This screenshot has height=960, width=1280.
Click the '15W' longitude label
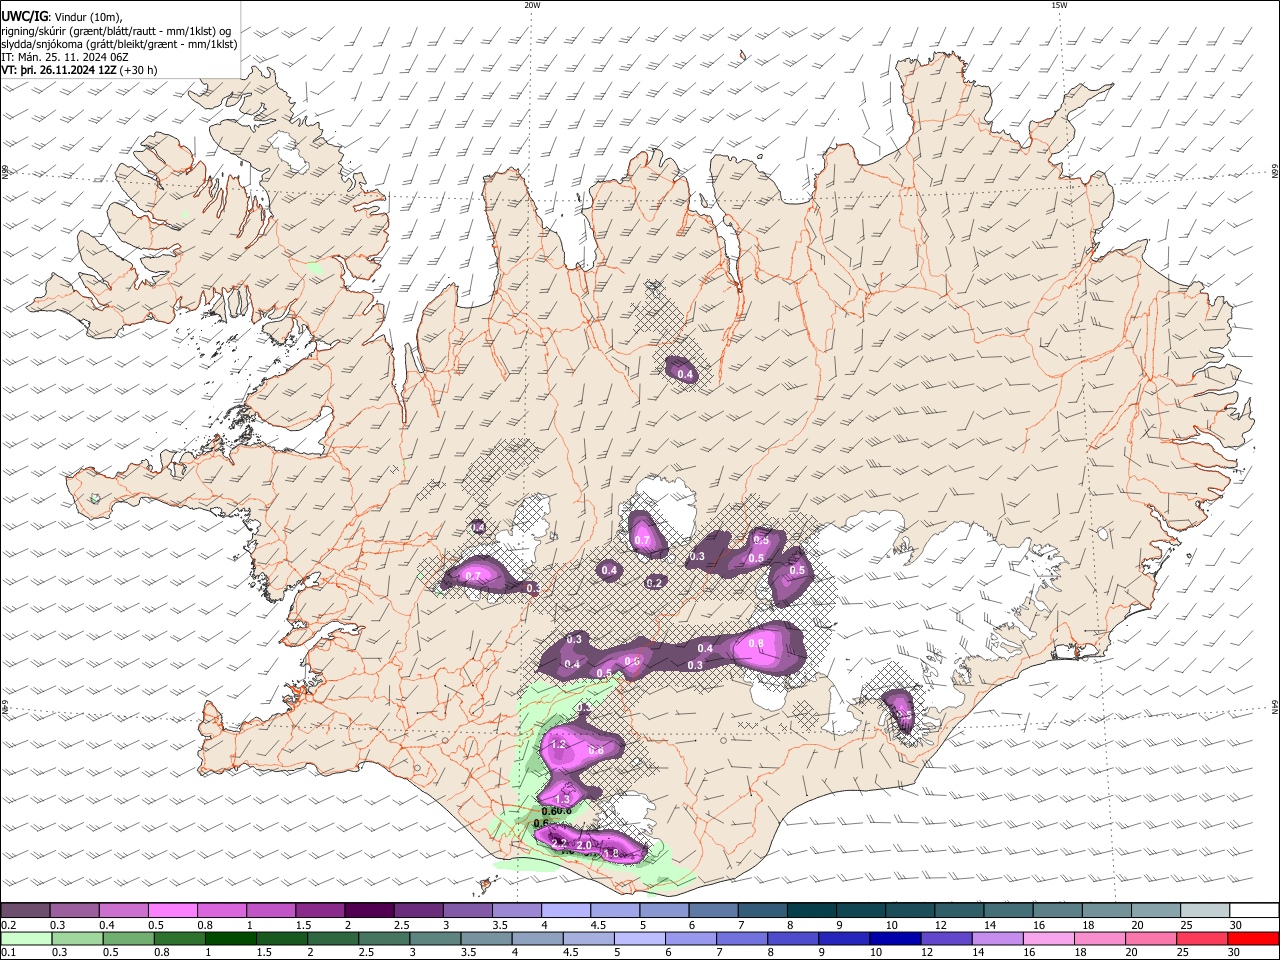(x=1059, y=4)
